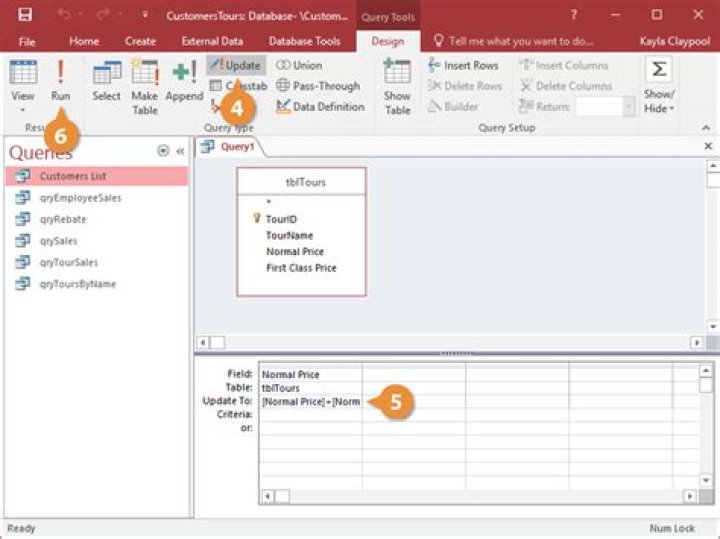Viewport: 720px width, 539px height.
Task: Select the TourID field in tblTours
Action: pyautogui.click(x=281, y=219)
